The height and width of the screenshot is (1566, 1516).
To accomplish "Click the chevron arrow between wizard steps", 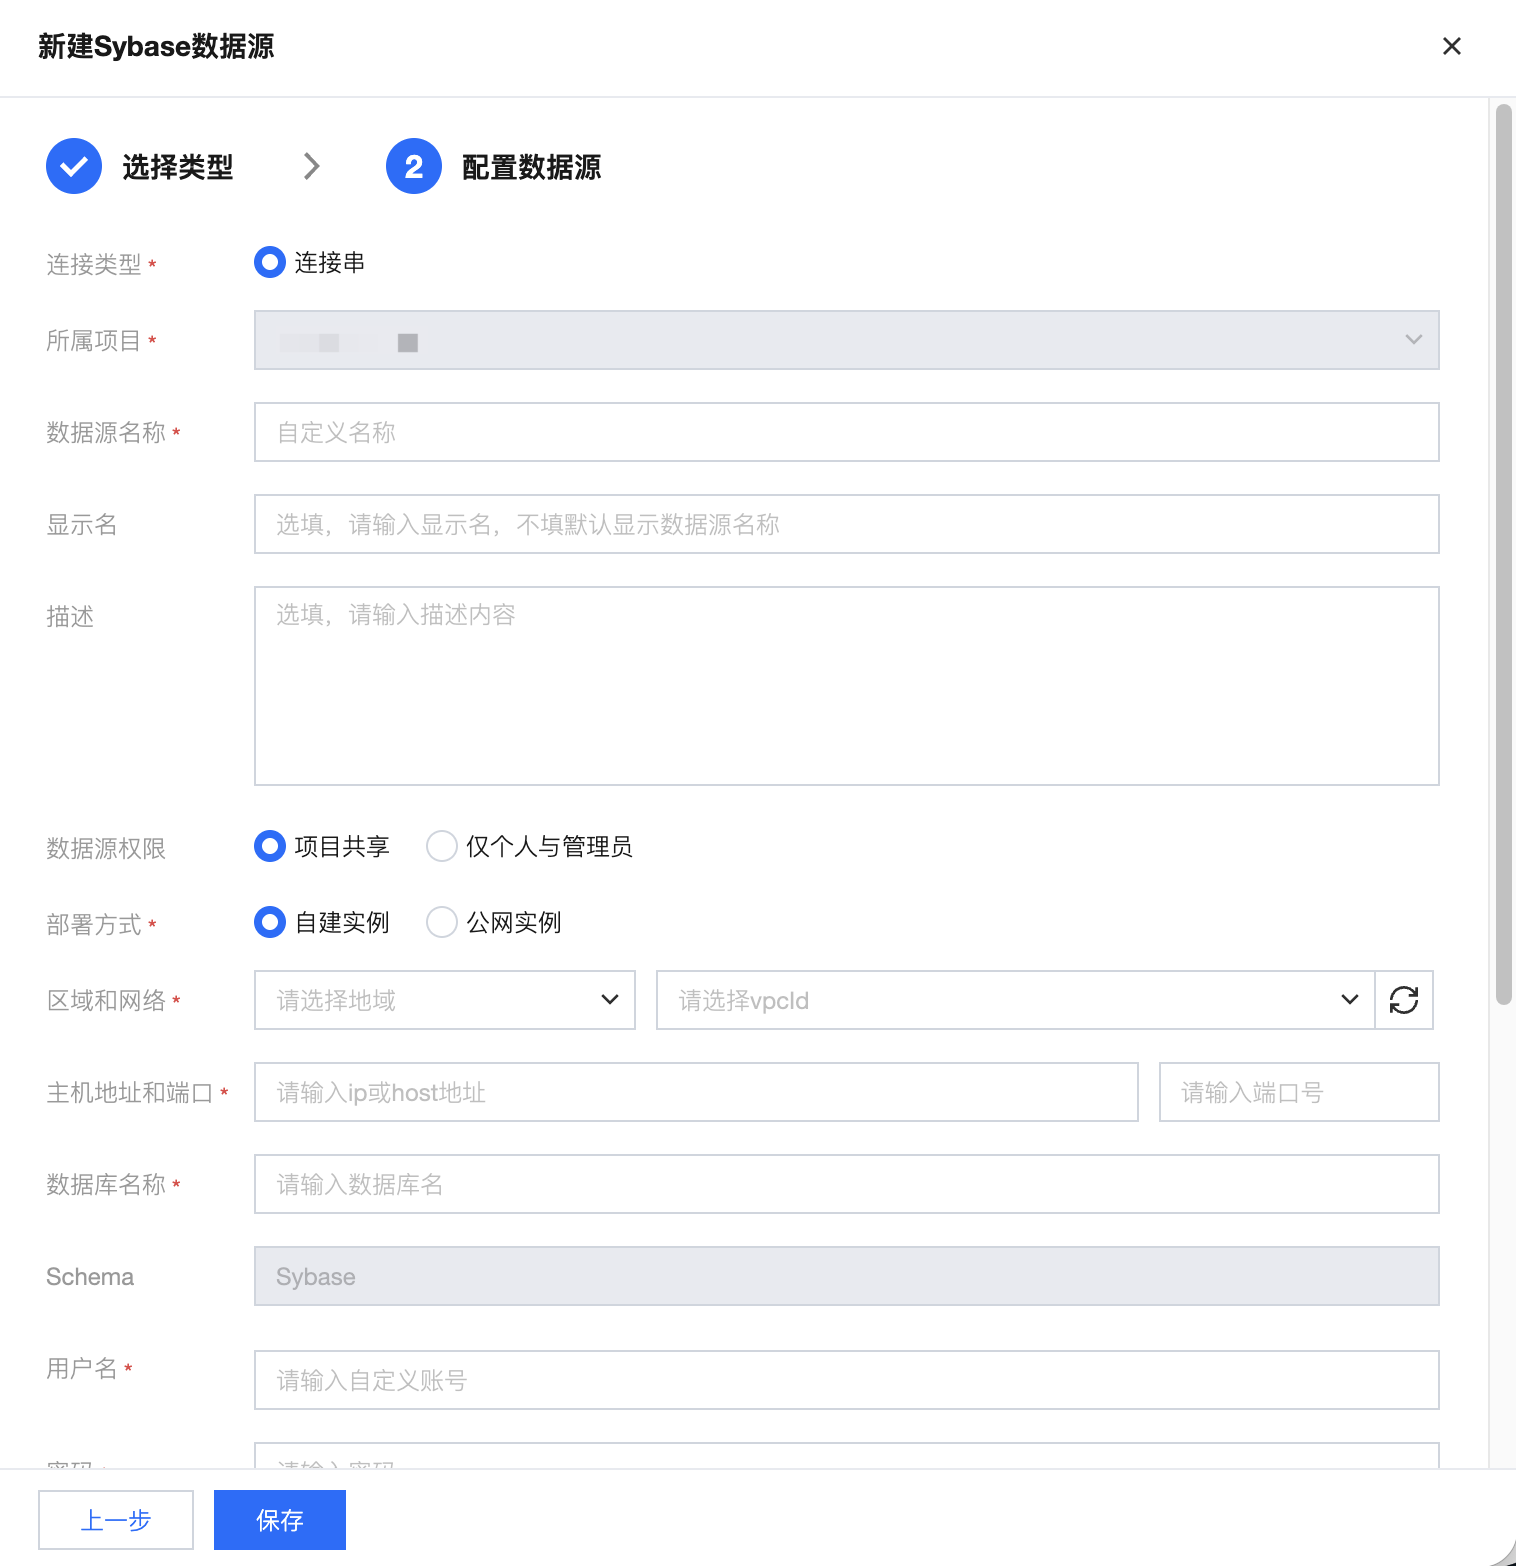I will pos(312,166).
